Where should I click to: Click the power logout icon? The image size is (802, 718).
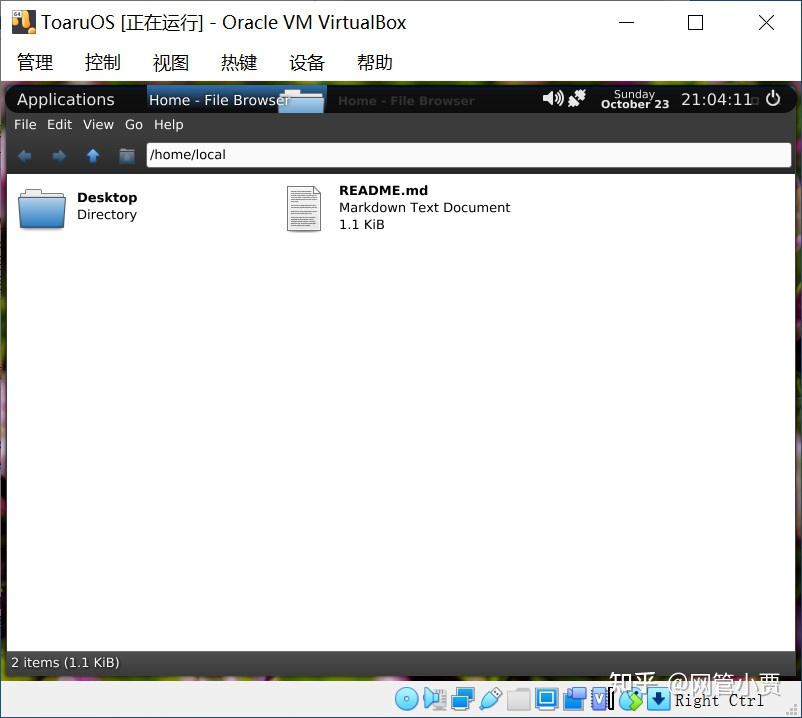pos(773,98)
